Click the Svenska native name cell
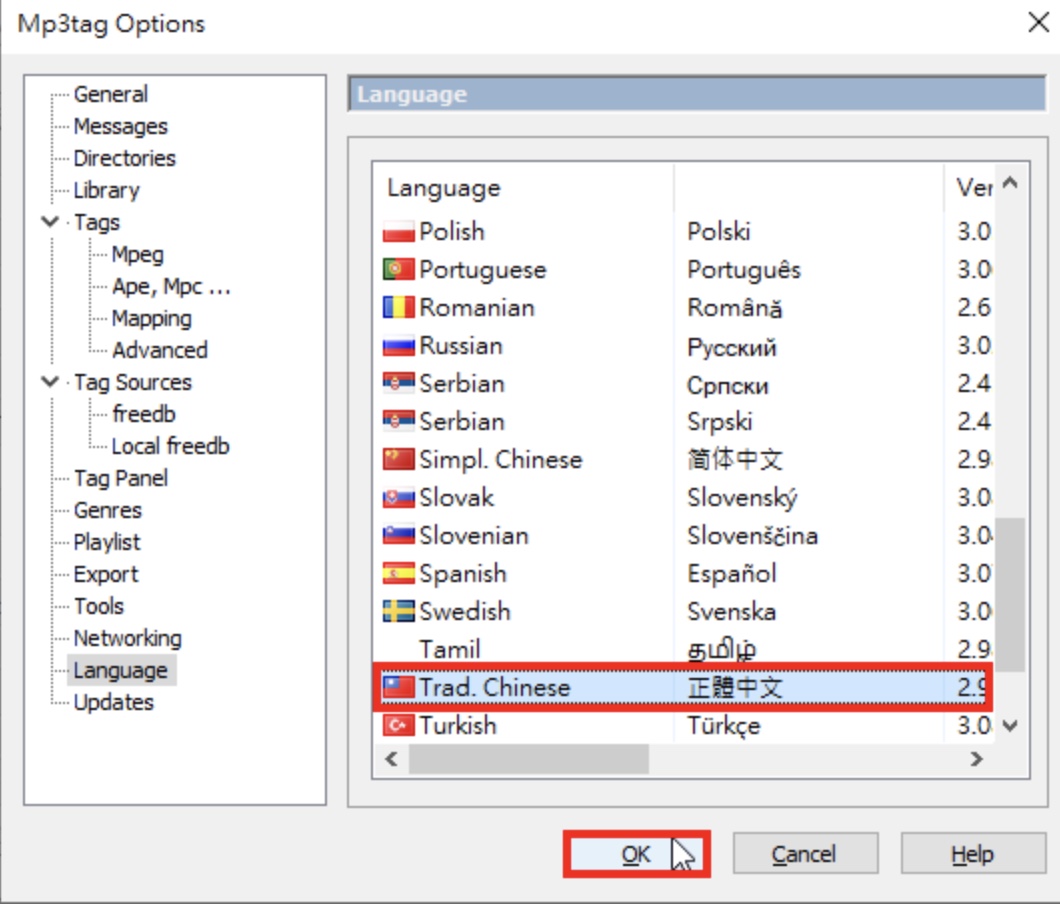Image resolution: width=1060 pixels, height=912 pixels. click(x=731, y=612)
